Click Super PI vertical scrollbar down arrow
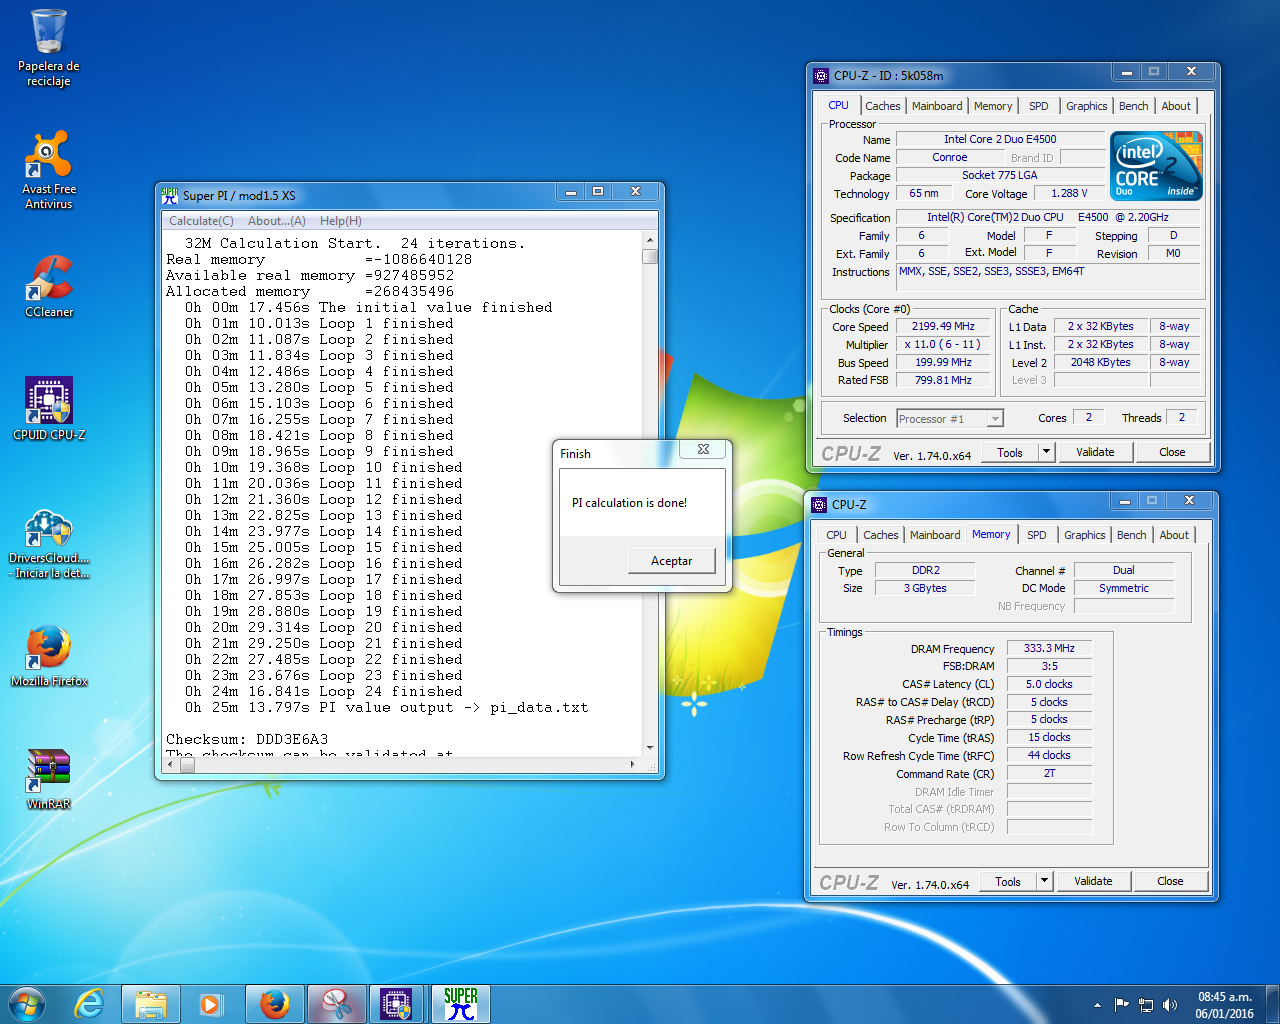 [650, 747]
